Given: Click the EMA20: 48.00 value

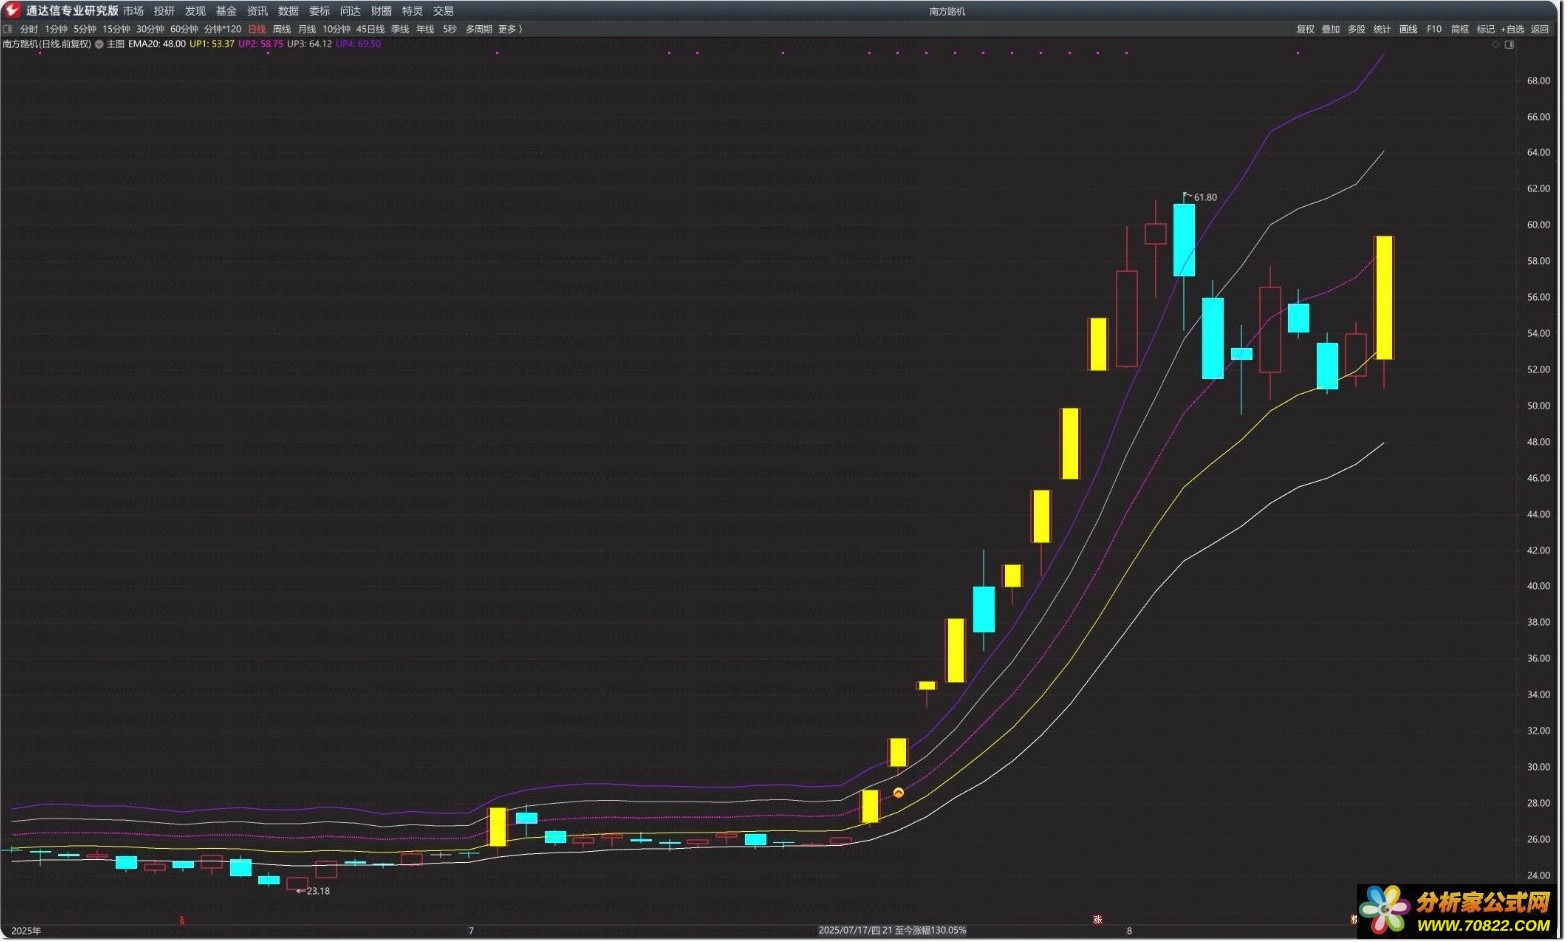Looking at the screenshot, I should point(157,44).
